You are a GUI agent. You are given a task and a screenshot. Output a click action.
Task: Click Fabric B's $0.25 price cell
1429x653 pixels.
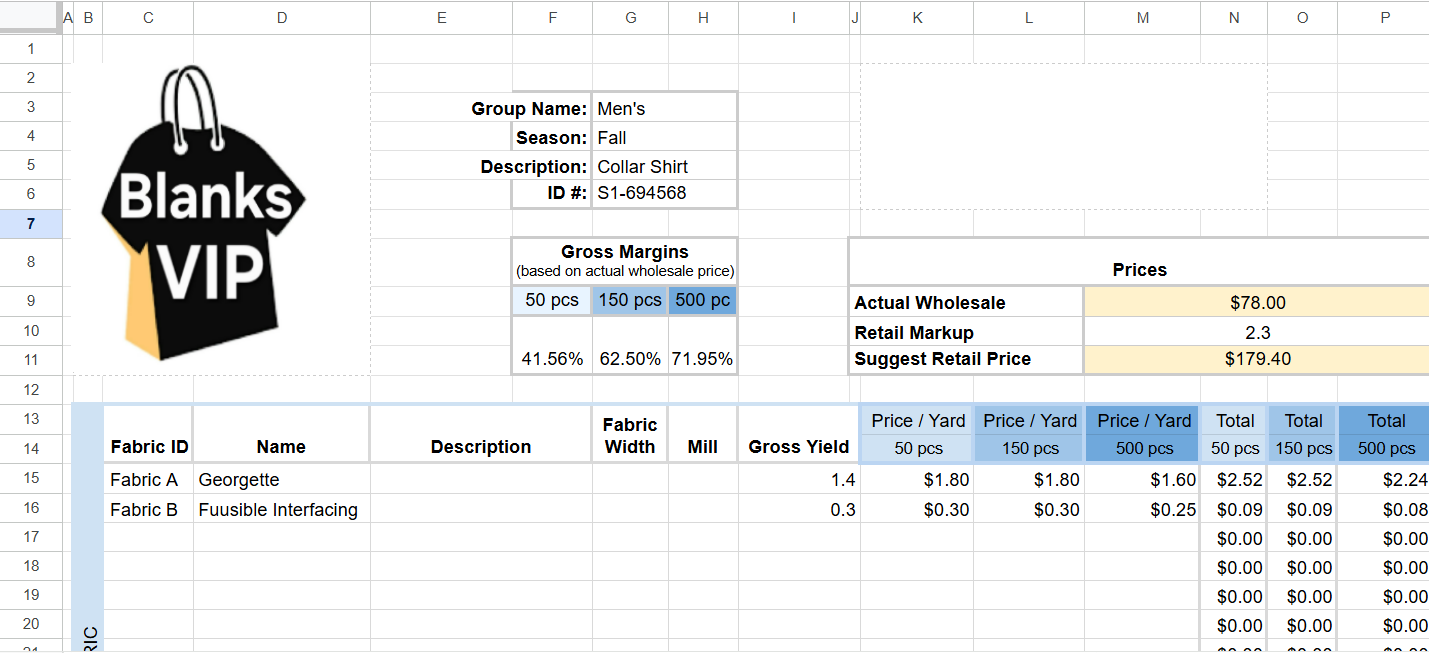[x=1142, y=510]
